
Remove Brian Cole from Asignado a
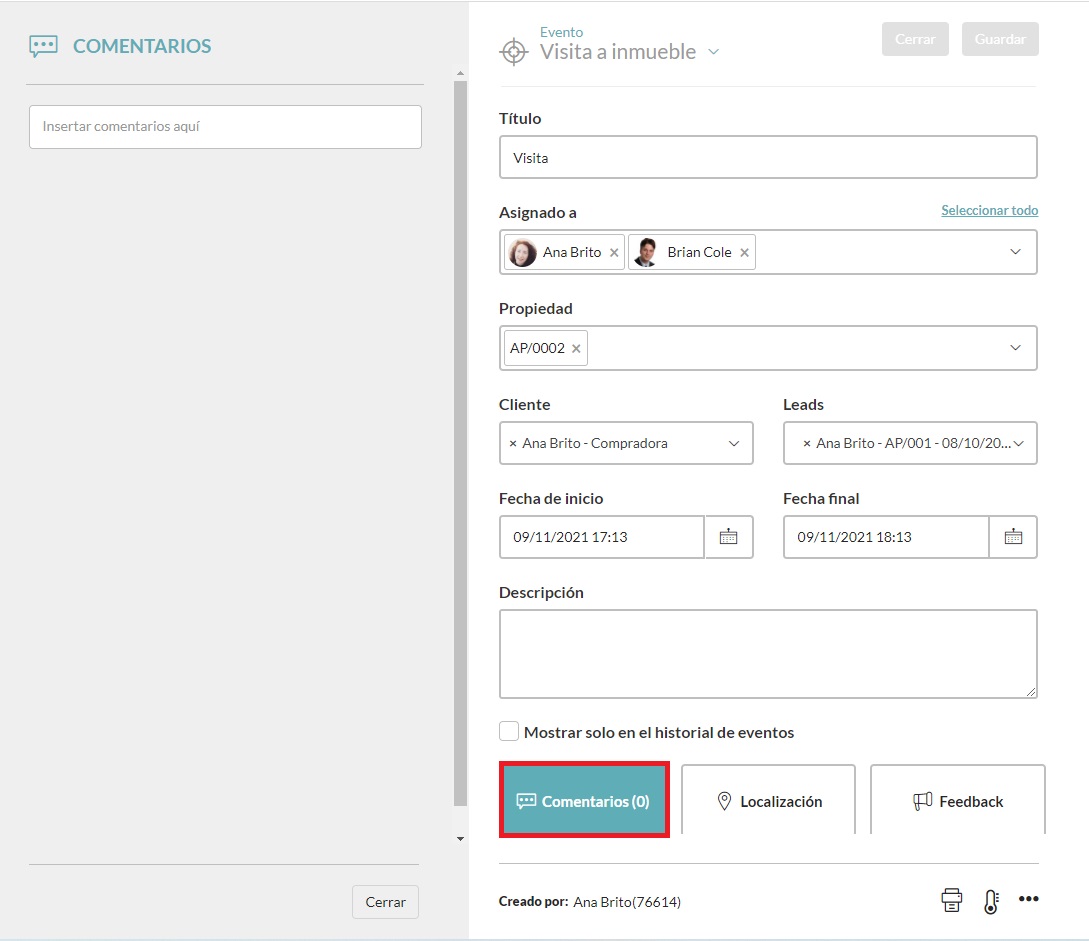[745, 253]
